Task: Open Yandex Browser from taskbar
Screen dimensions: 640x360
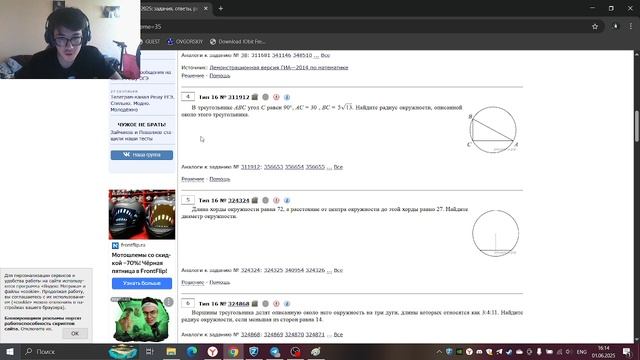Action: pos(212,351)
